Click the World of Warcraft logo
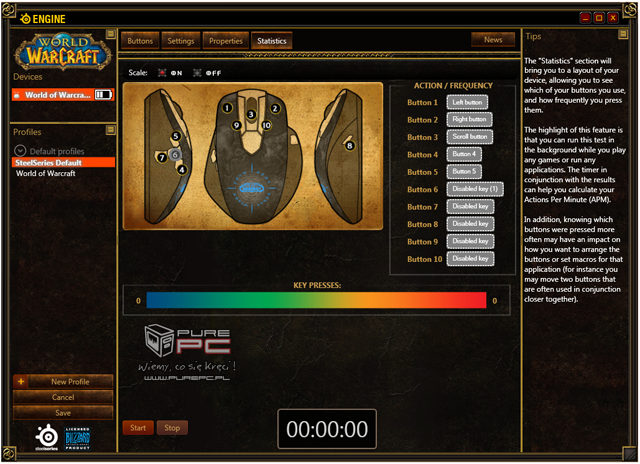Screen dimensions: 640x464 tap(62, 51)
